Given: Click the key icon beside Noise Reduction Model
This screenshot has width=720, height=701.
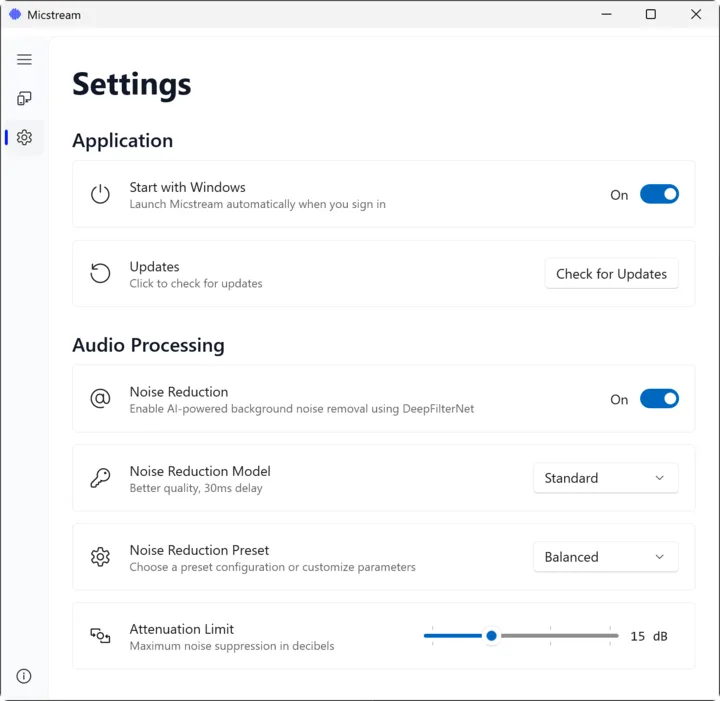Looking at the screenshot, I should [x=100, y=478].
